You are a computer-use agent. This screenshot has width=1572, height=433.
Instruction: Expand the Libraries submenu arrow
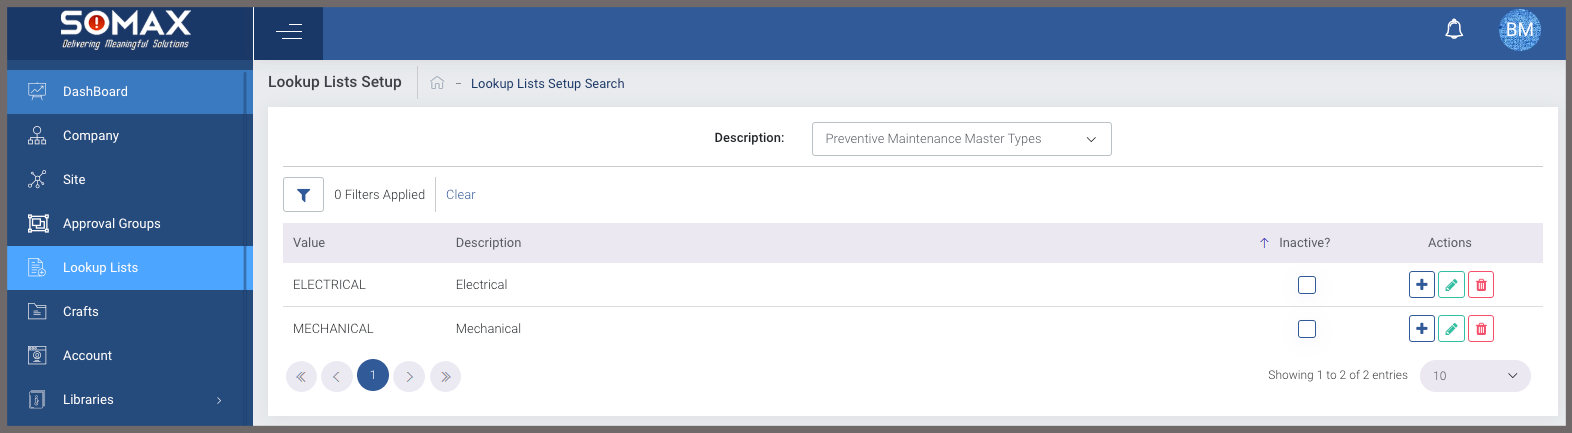(219, 400)
